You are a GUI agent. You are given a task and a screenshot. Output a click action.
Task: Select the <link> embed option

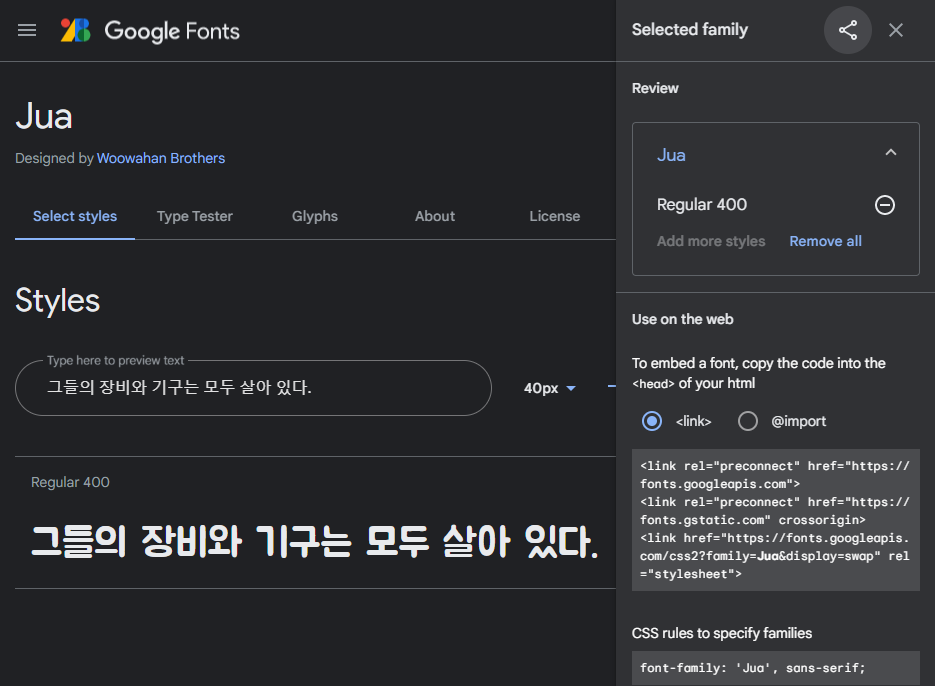651,421
